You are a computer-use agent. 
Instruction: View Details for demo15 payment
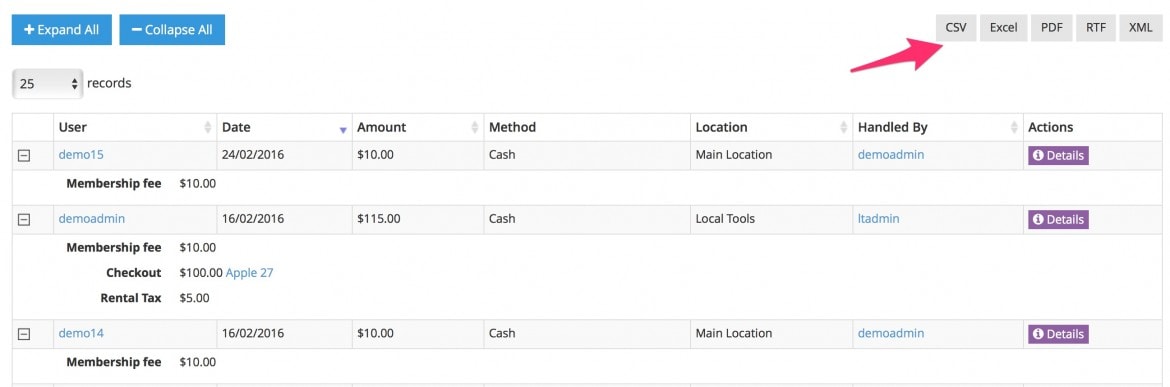1058,156
